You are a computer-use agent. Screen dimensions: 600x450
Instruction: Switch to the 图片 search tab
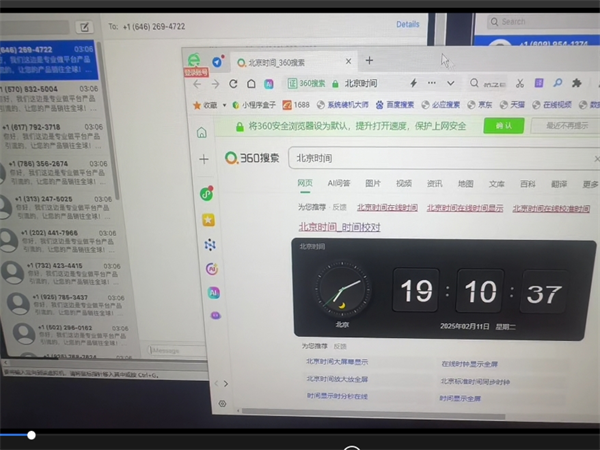pos(372,184)
